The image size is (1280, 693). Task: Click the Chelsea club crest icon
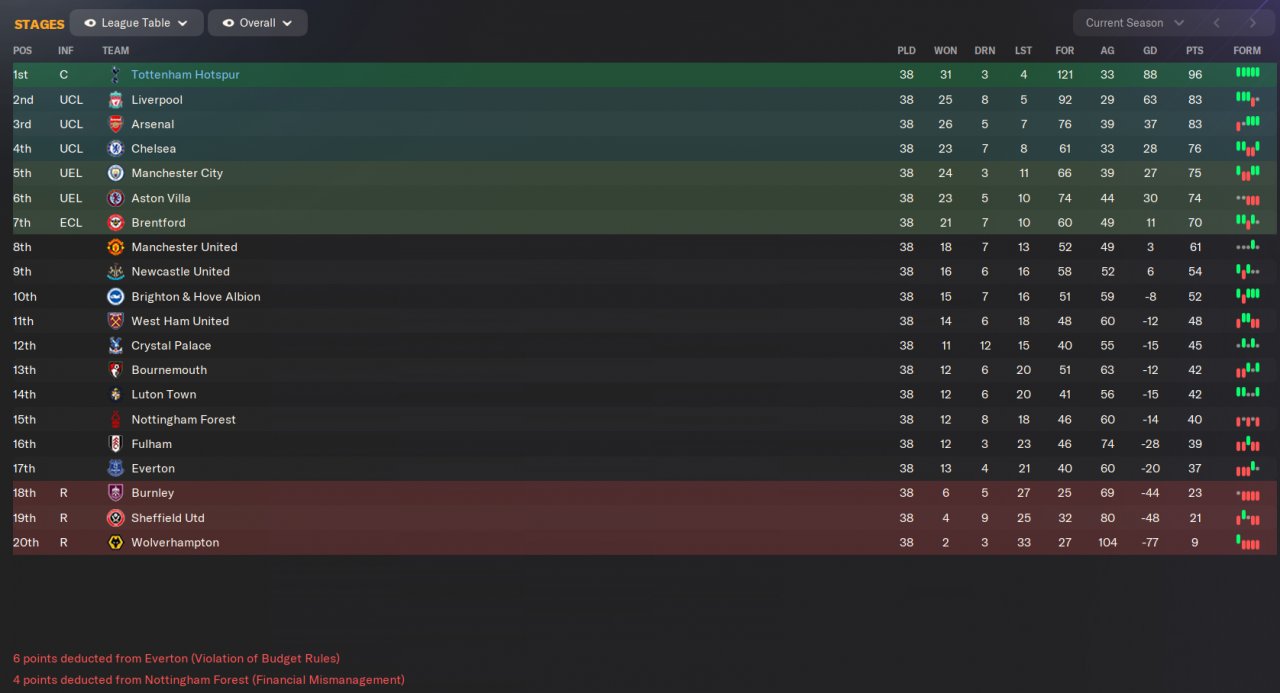point(115,149)
